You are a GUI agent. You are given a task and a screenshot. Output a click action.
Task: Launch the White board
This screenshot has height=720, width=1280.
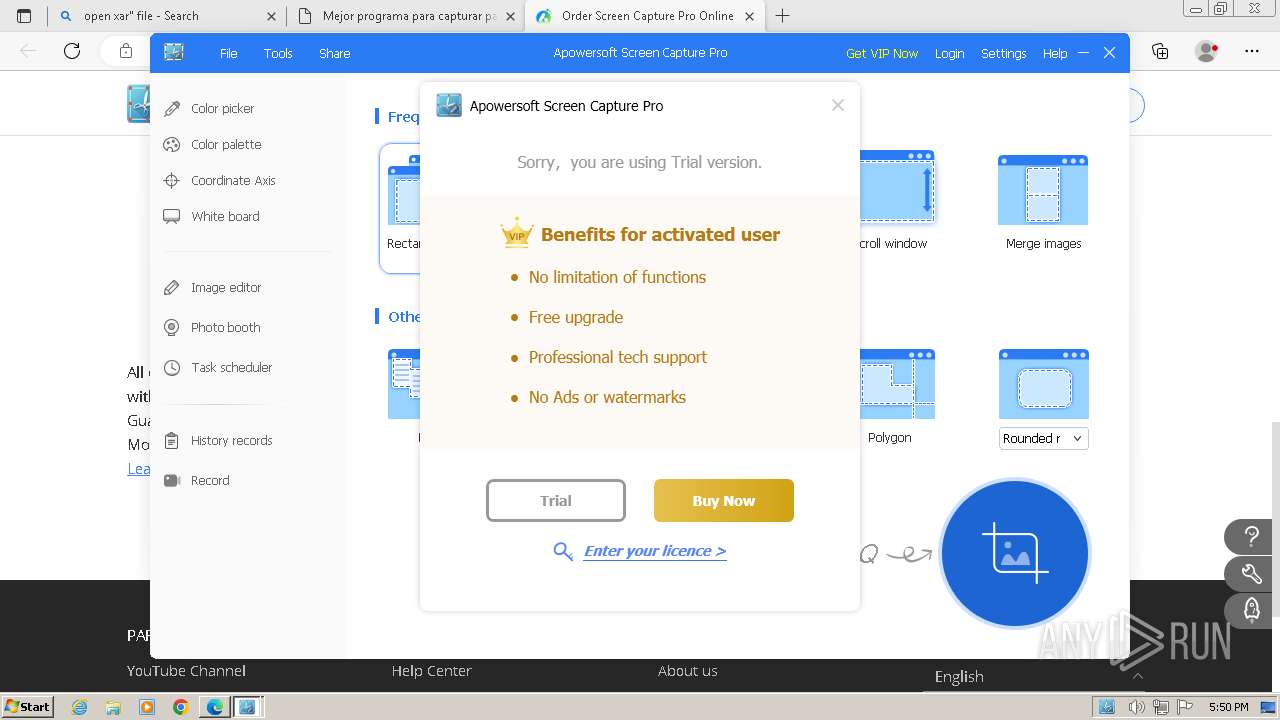click(x=211, y=216)
